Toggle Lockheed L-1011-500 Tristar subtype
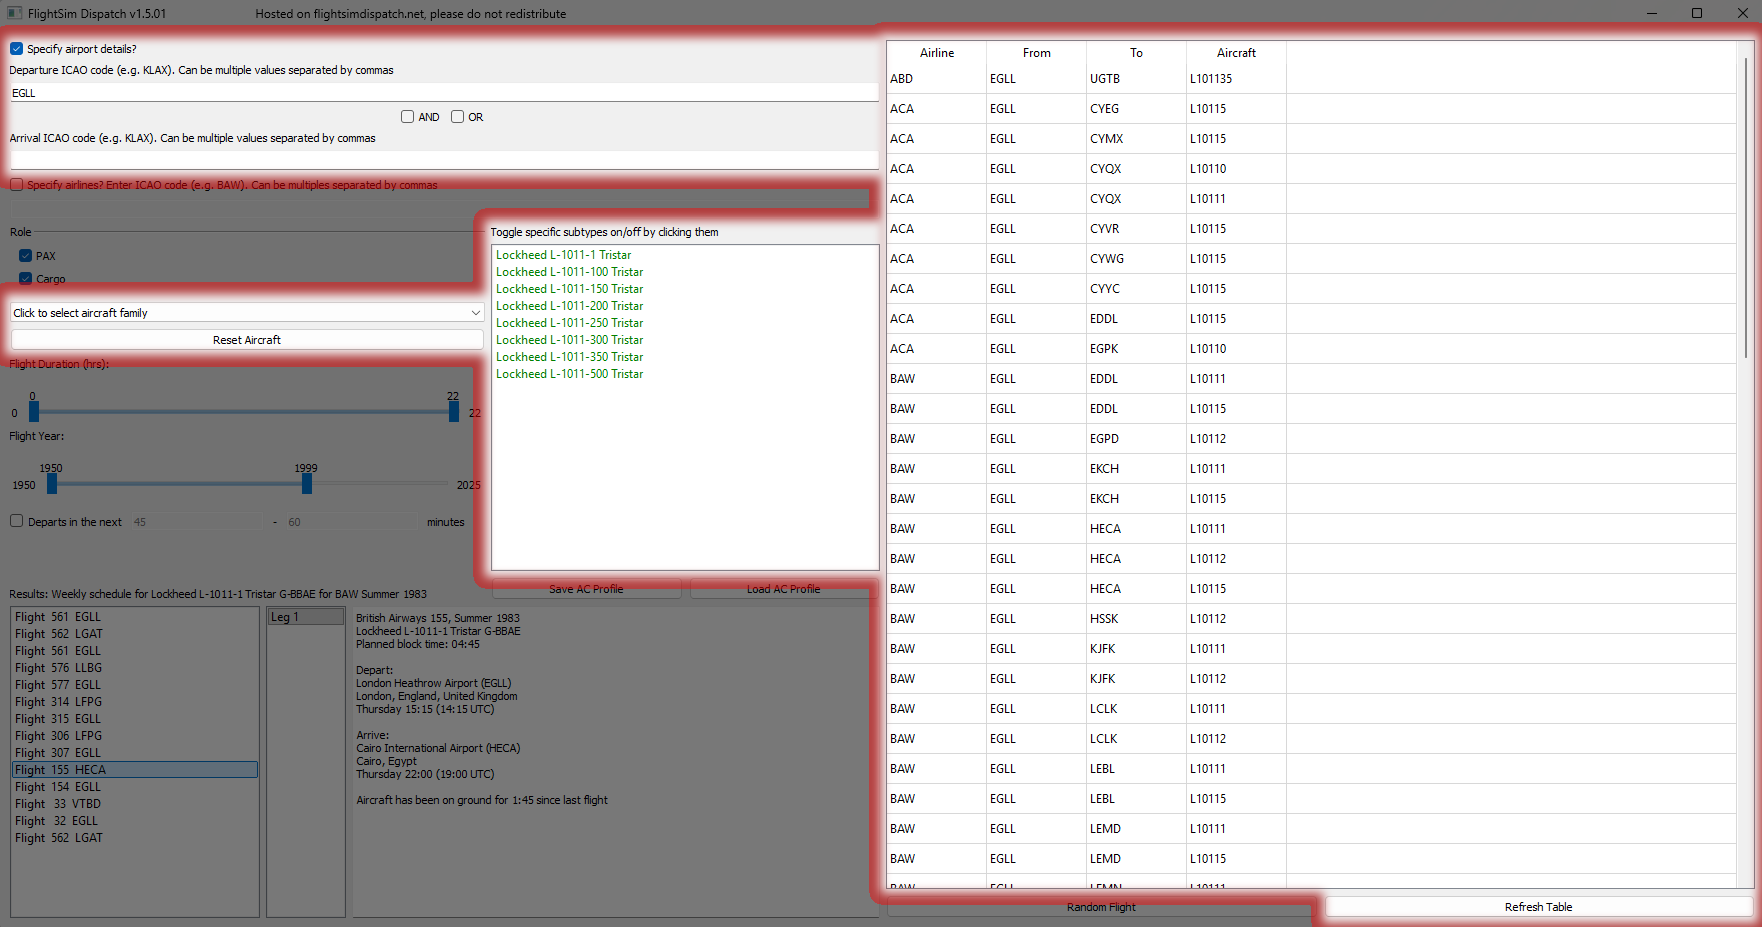1762x927 pixels. click(x=570, y=374)
